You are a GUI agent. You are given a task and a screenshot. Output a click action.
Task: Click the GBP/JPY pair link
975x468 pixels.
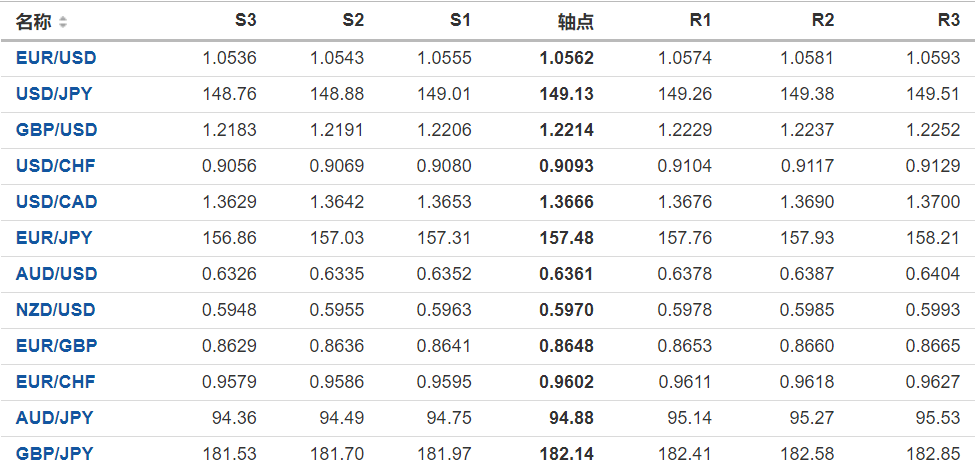[54, 454]
